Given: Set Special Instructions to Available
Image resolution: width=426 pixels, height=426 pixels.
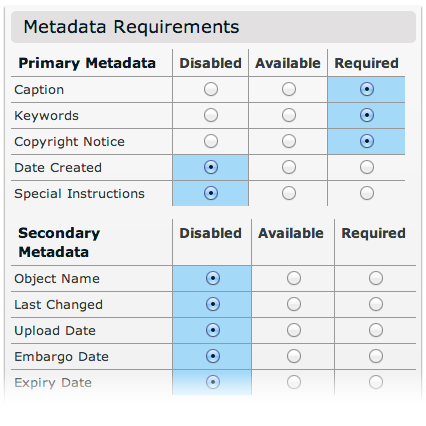Looking at the screenshot, I should pyautogui.click(x=289, y=193).
